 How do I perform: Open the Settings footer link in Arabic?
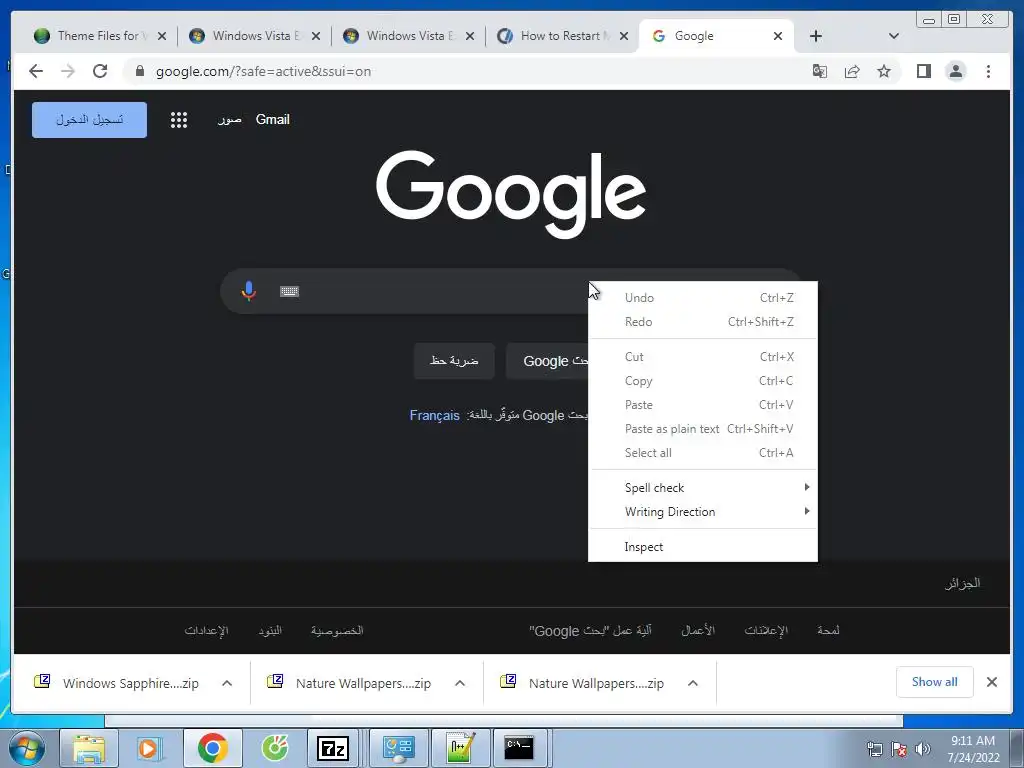[x=206, y=630]
